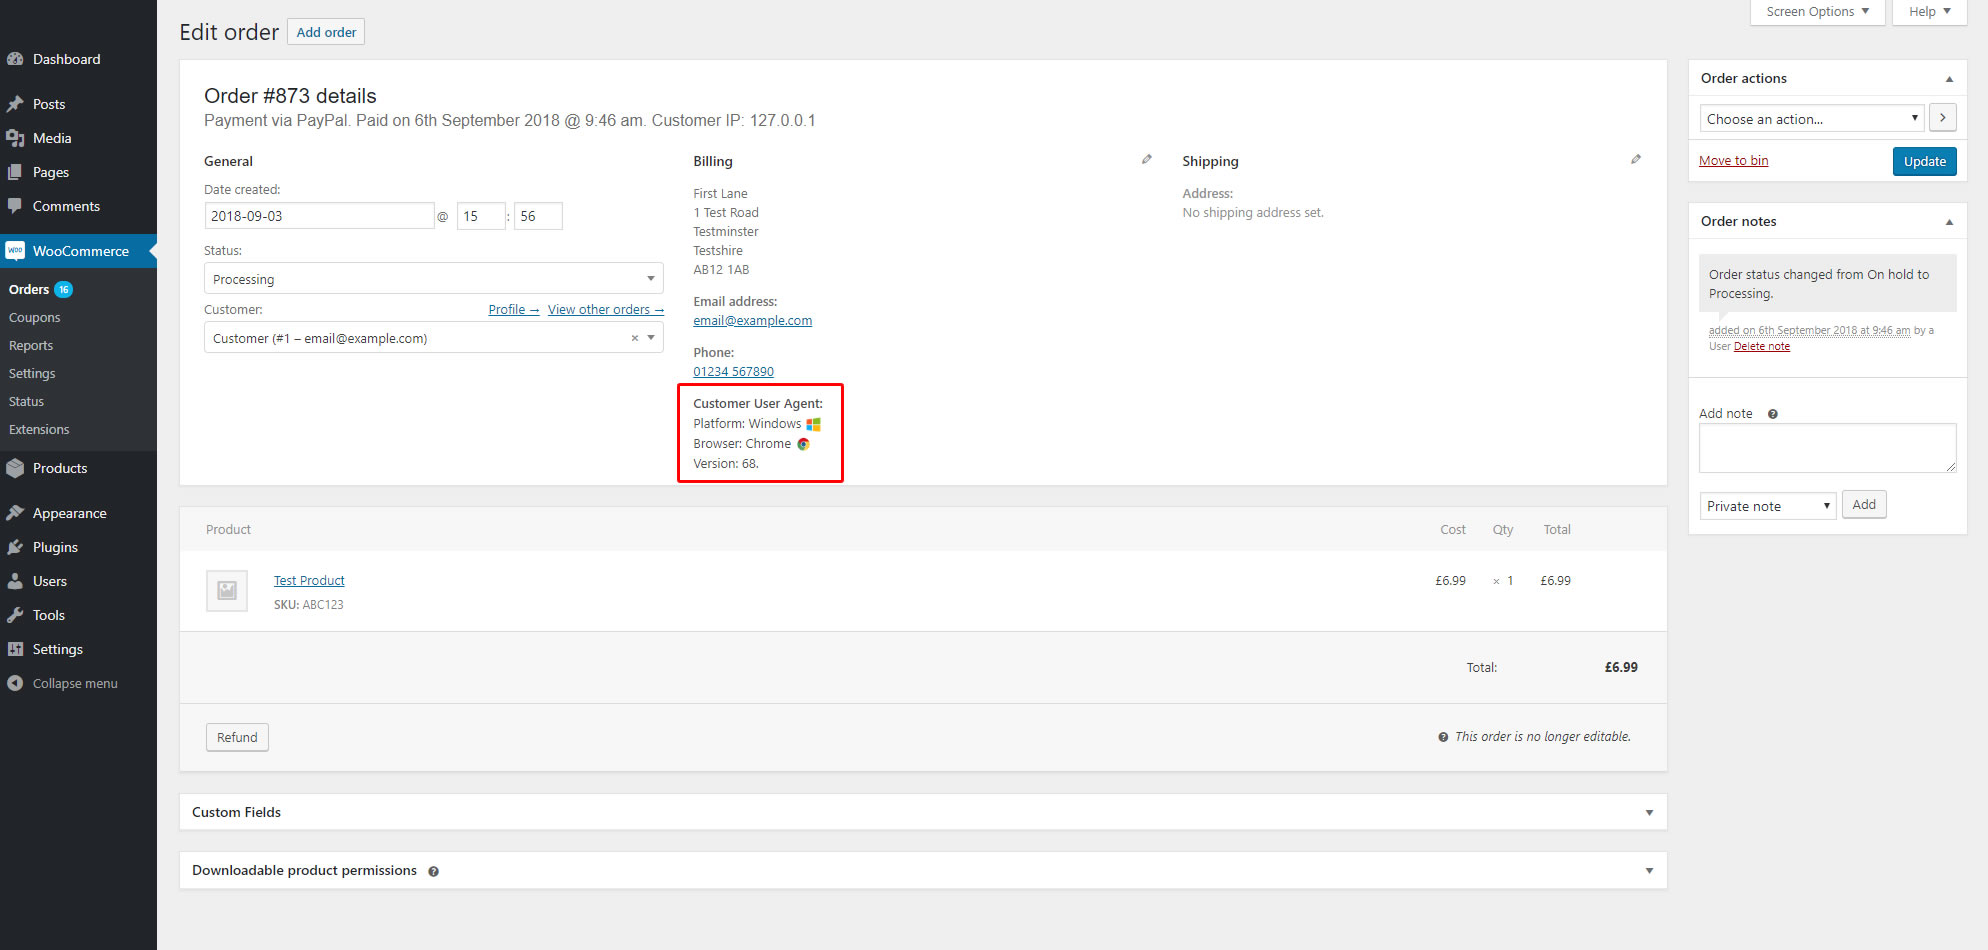Open Products in the sidebar menu
Viewport: 1988px width, 950px height.
60,469
